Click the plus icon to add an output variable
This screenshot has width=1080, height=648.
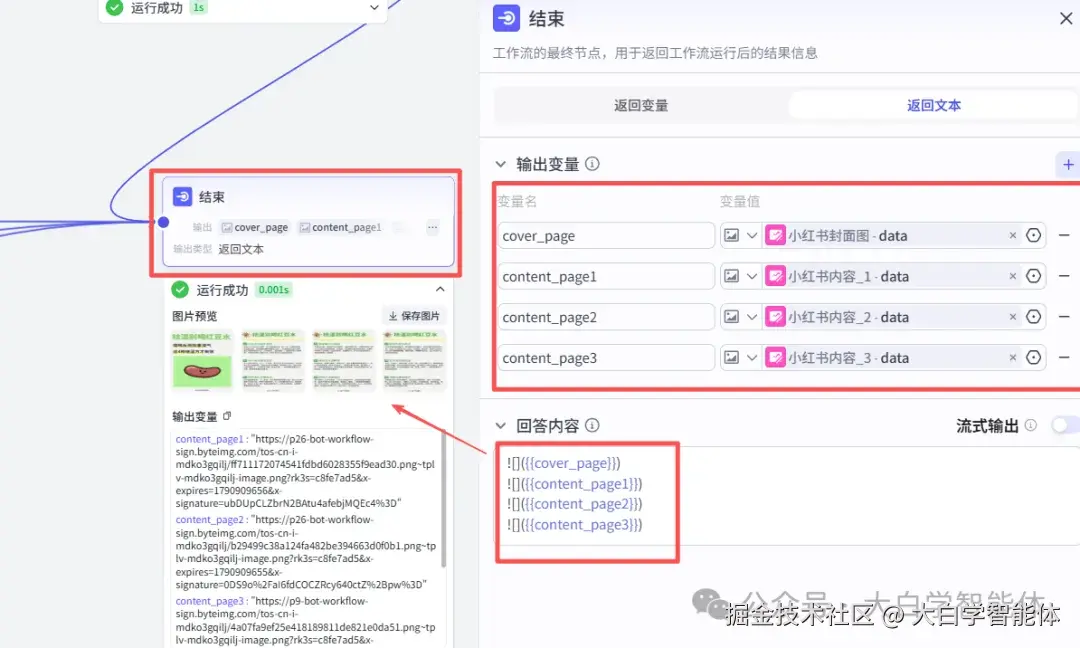coord(1068,164)
